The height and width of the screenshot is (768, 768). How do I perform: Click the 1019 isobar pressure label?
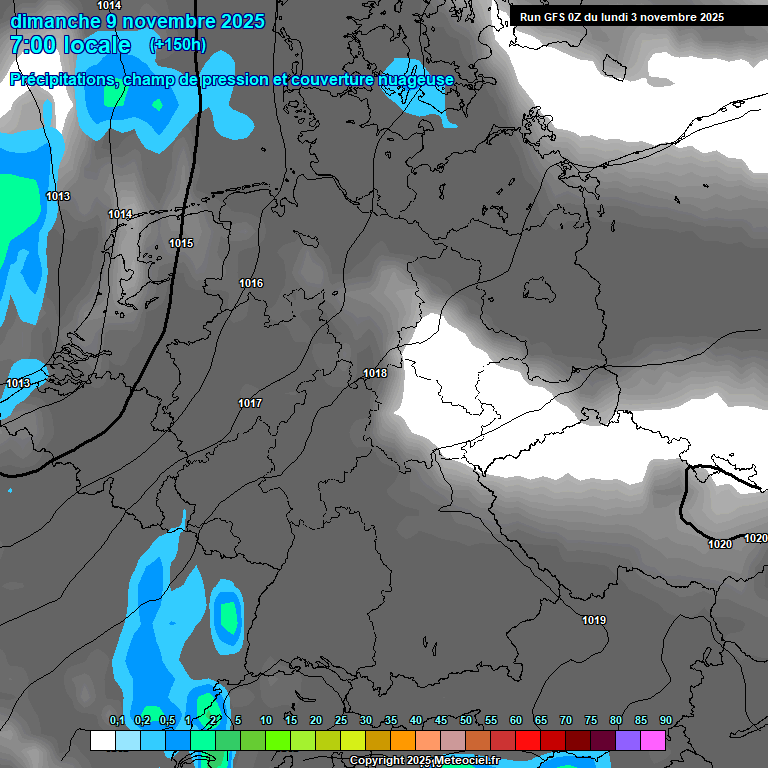click(594, 620)
